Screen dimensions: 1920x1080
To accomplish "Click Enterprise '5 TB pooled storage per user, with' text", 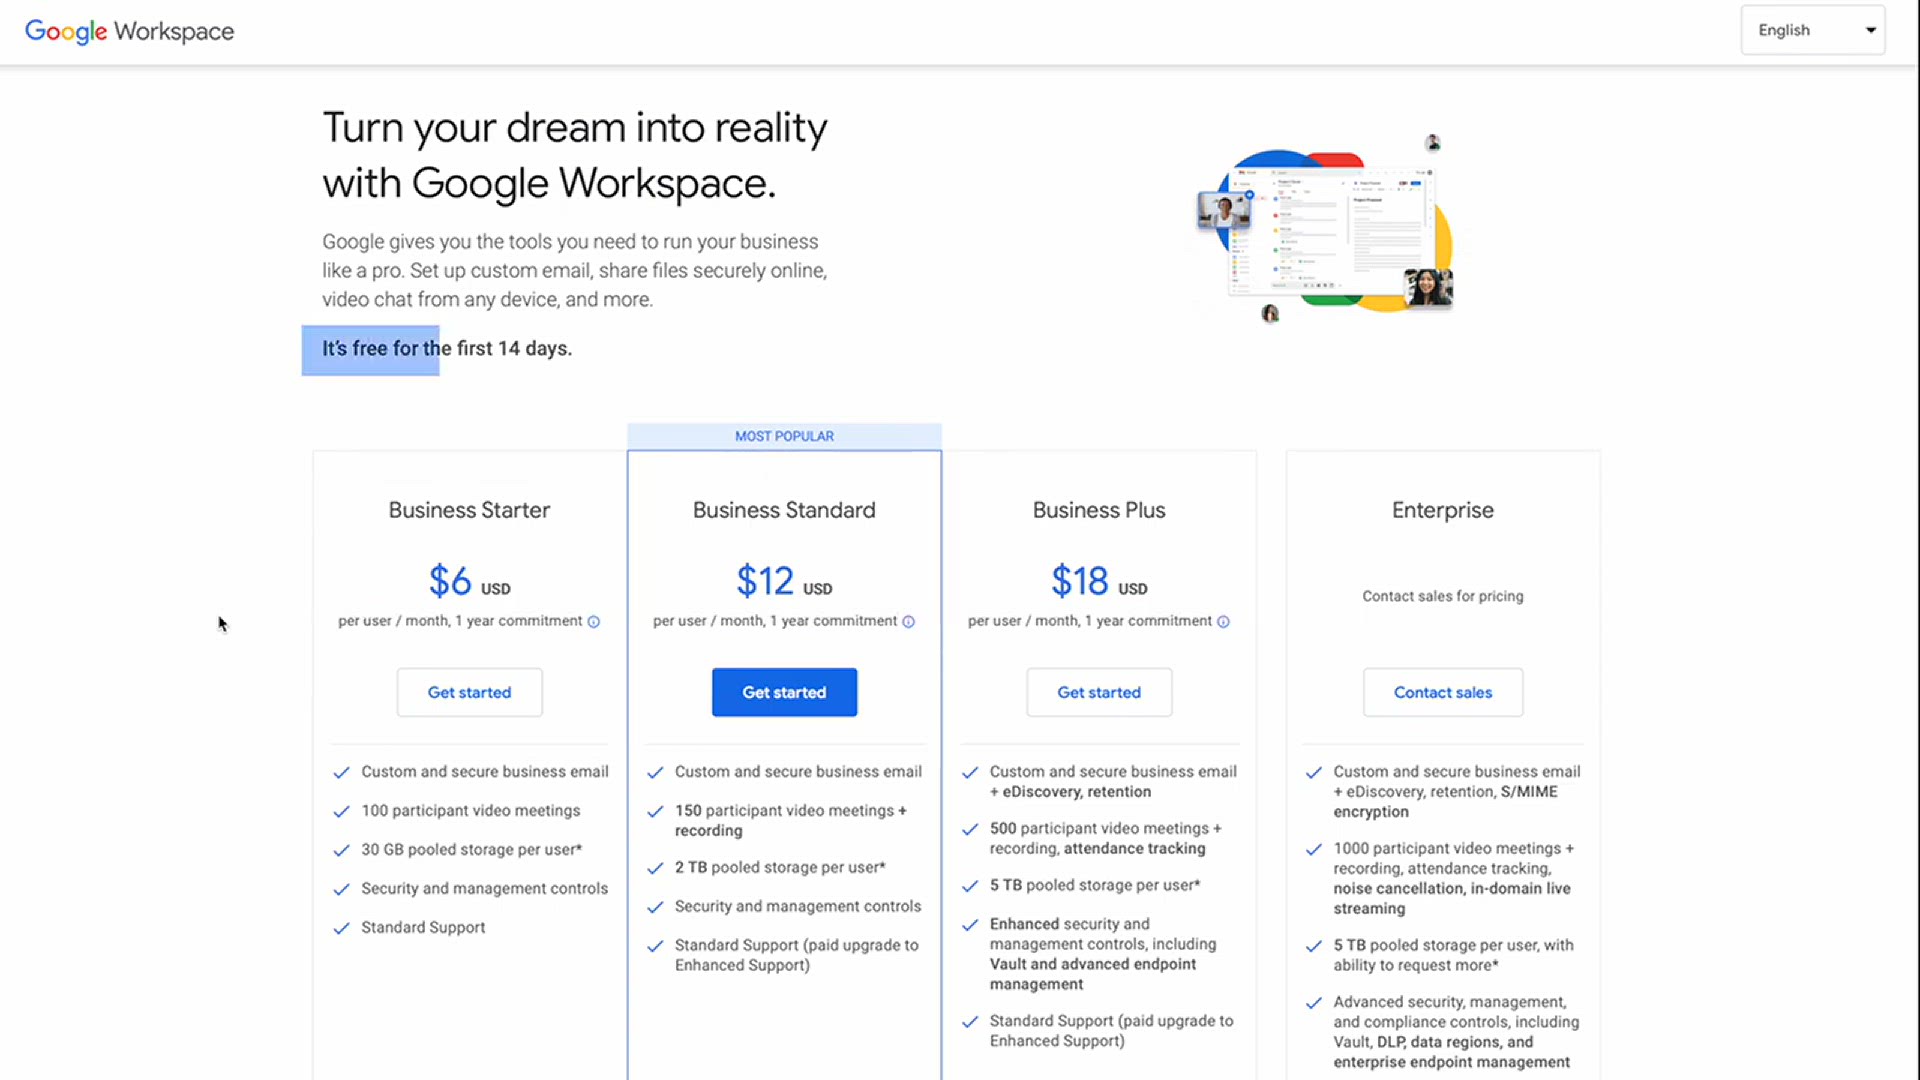I will point(1453,955).
